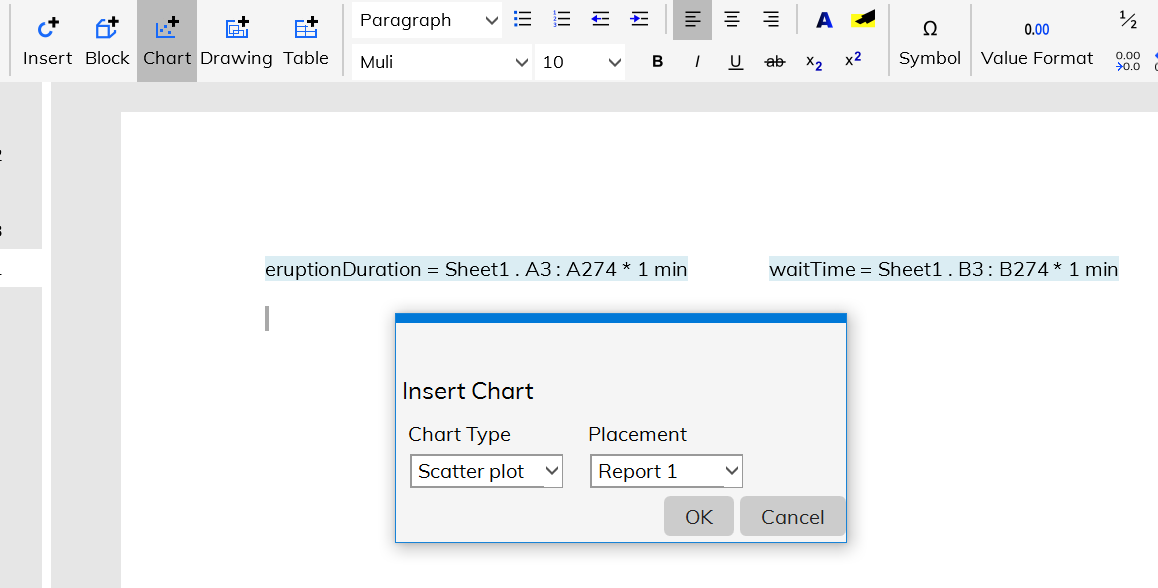Pick the yellow highlight color
Image resolution: width=1158 pixels, height=588 pixels.
(863, 19)
